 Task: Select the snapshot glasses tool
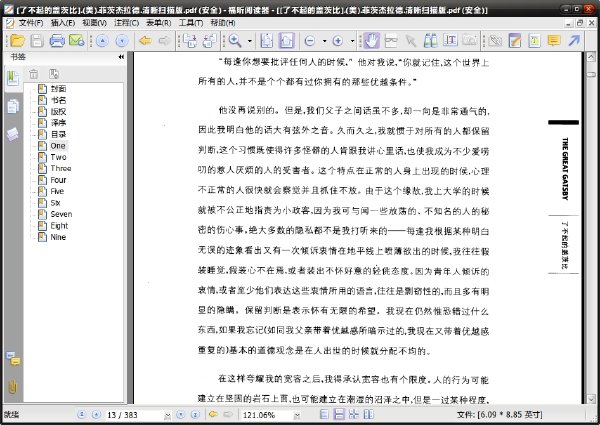pyautogui.click(x=391, y=40)
